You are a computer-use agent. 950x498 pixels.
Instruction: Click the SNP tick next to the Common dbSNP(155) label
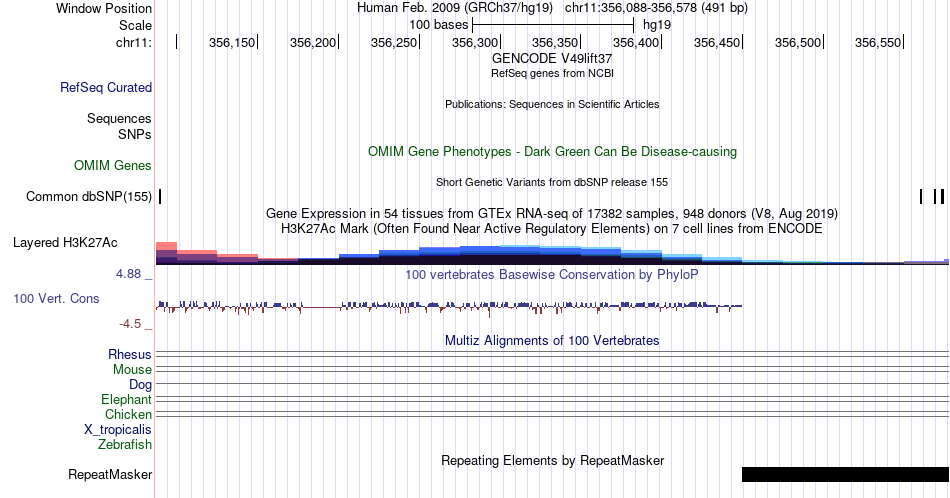click(x=160, y=196)
